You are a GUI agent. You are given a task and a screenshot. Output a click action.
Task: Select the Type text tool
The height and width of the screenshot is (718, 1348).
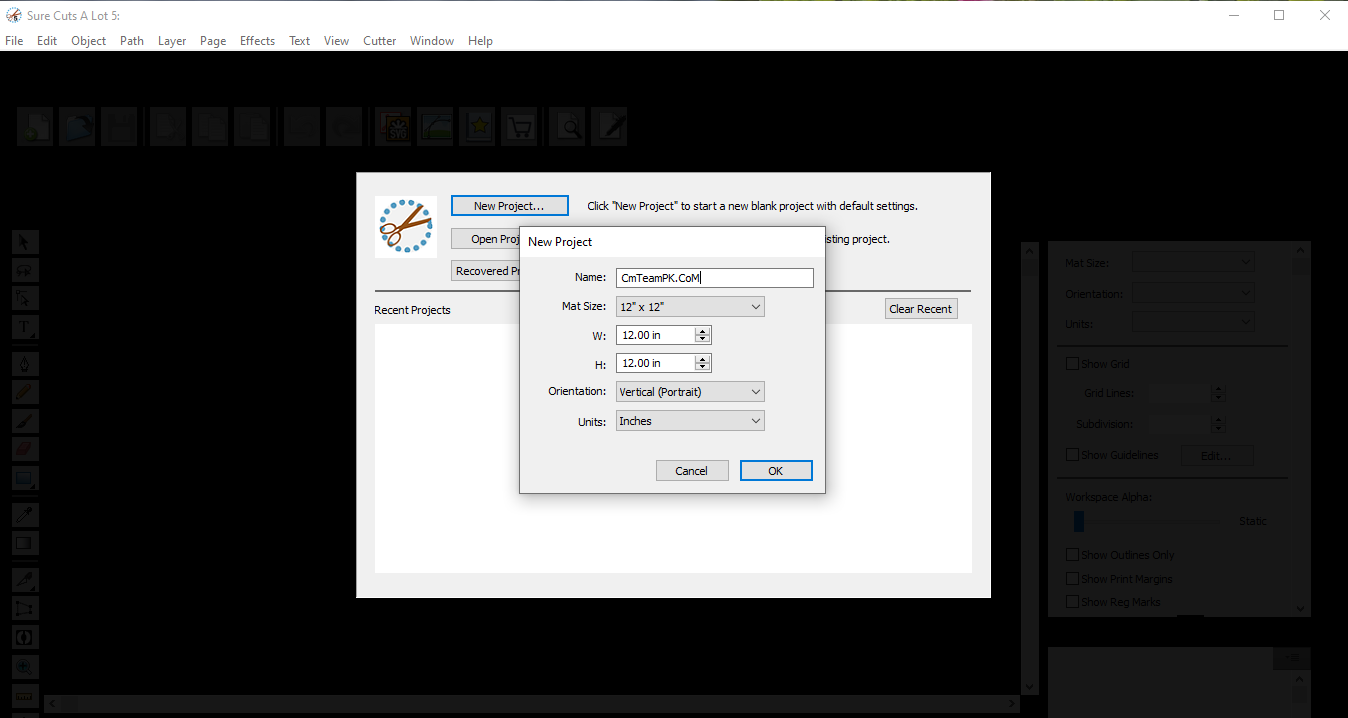pos(25,327)
